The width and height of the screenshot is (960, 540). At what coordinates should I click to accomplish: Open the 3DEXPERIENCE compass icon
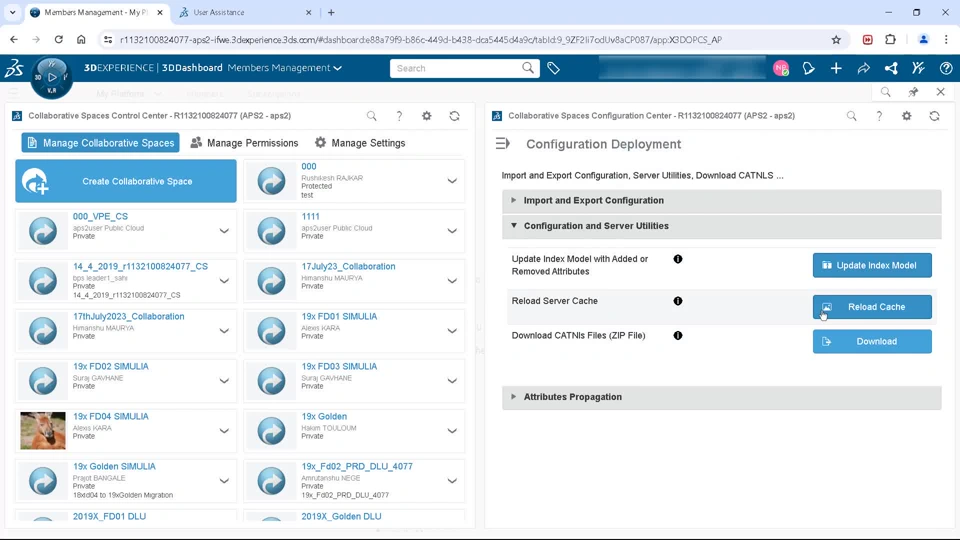point(52,77)
